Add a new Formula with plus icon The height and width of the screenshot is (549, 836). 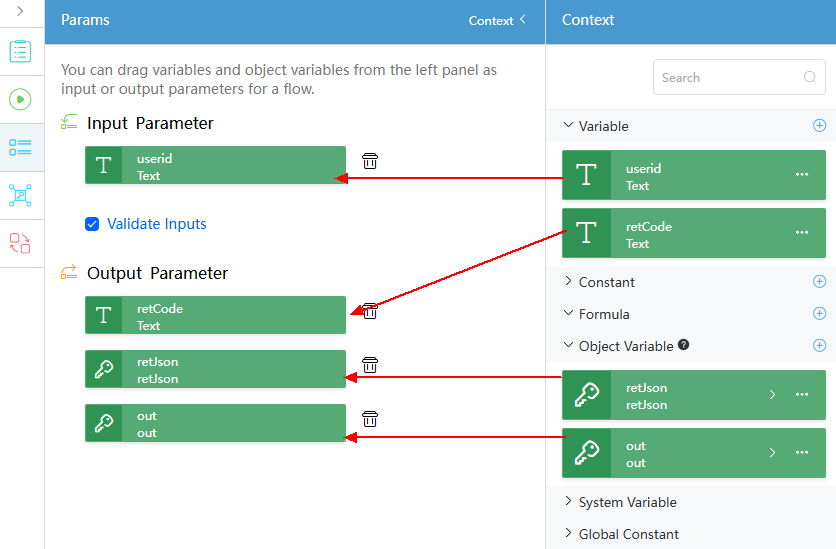coord(819,313)
